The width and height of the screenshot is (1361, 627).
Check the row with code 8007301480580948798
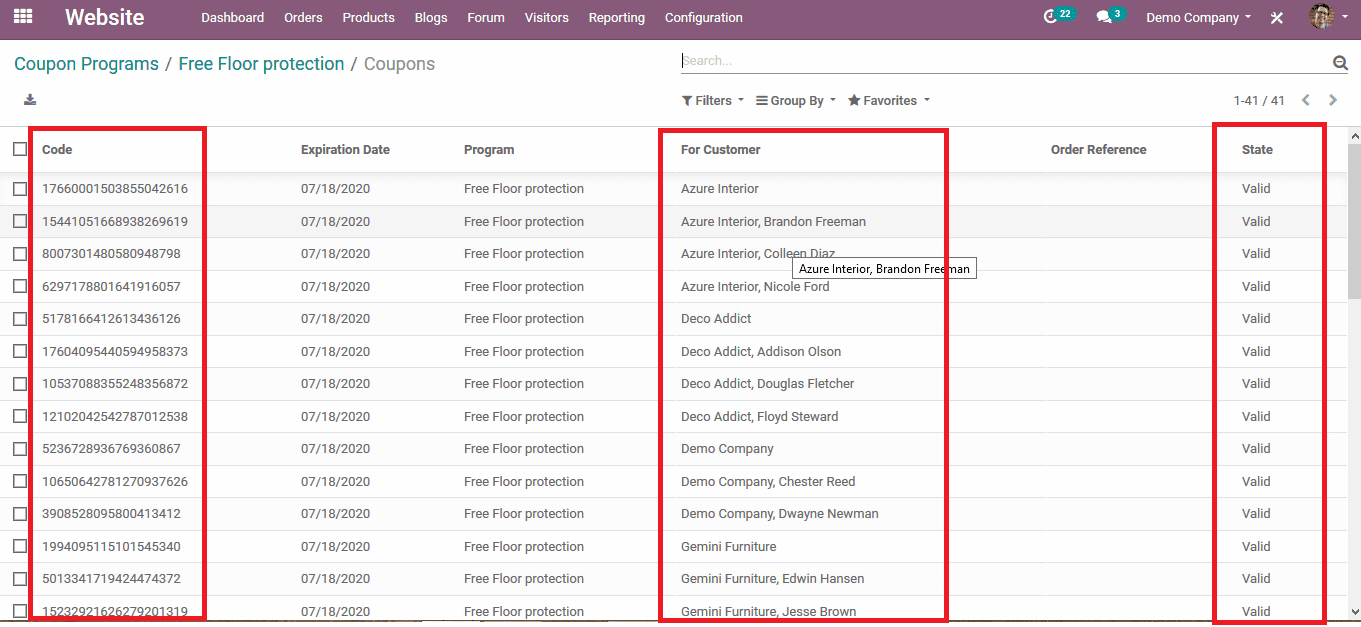click(x=20, y=253)
